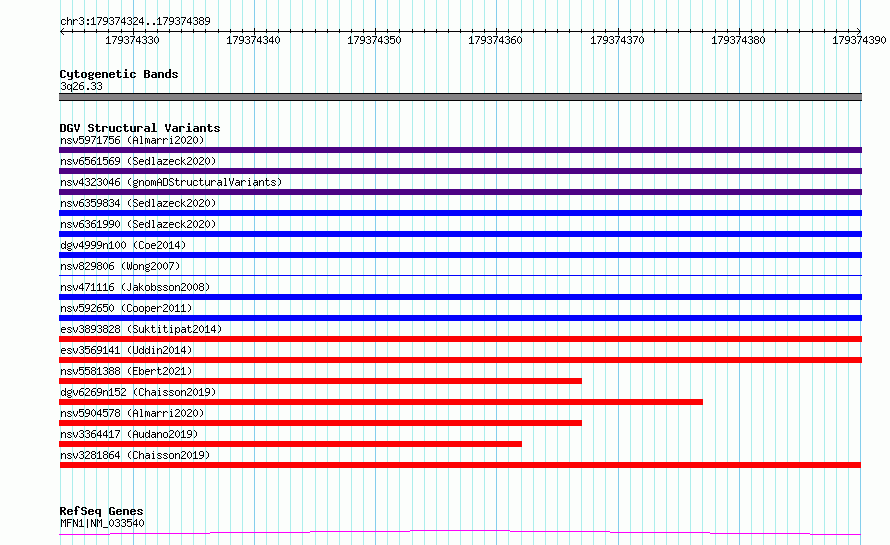Click nsv829806 (Wong2007) variant label
Viewport: 890px width, 545px height.
click(120, 266)
